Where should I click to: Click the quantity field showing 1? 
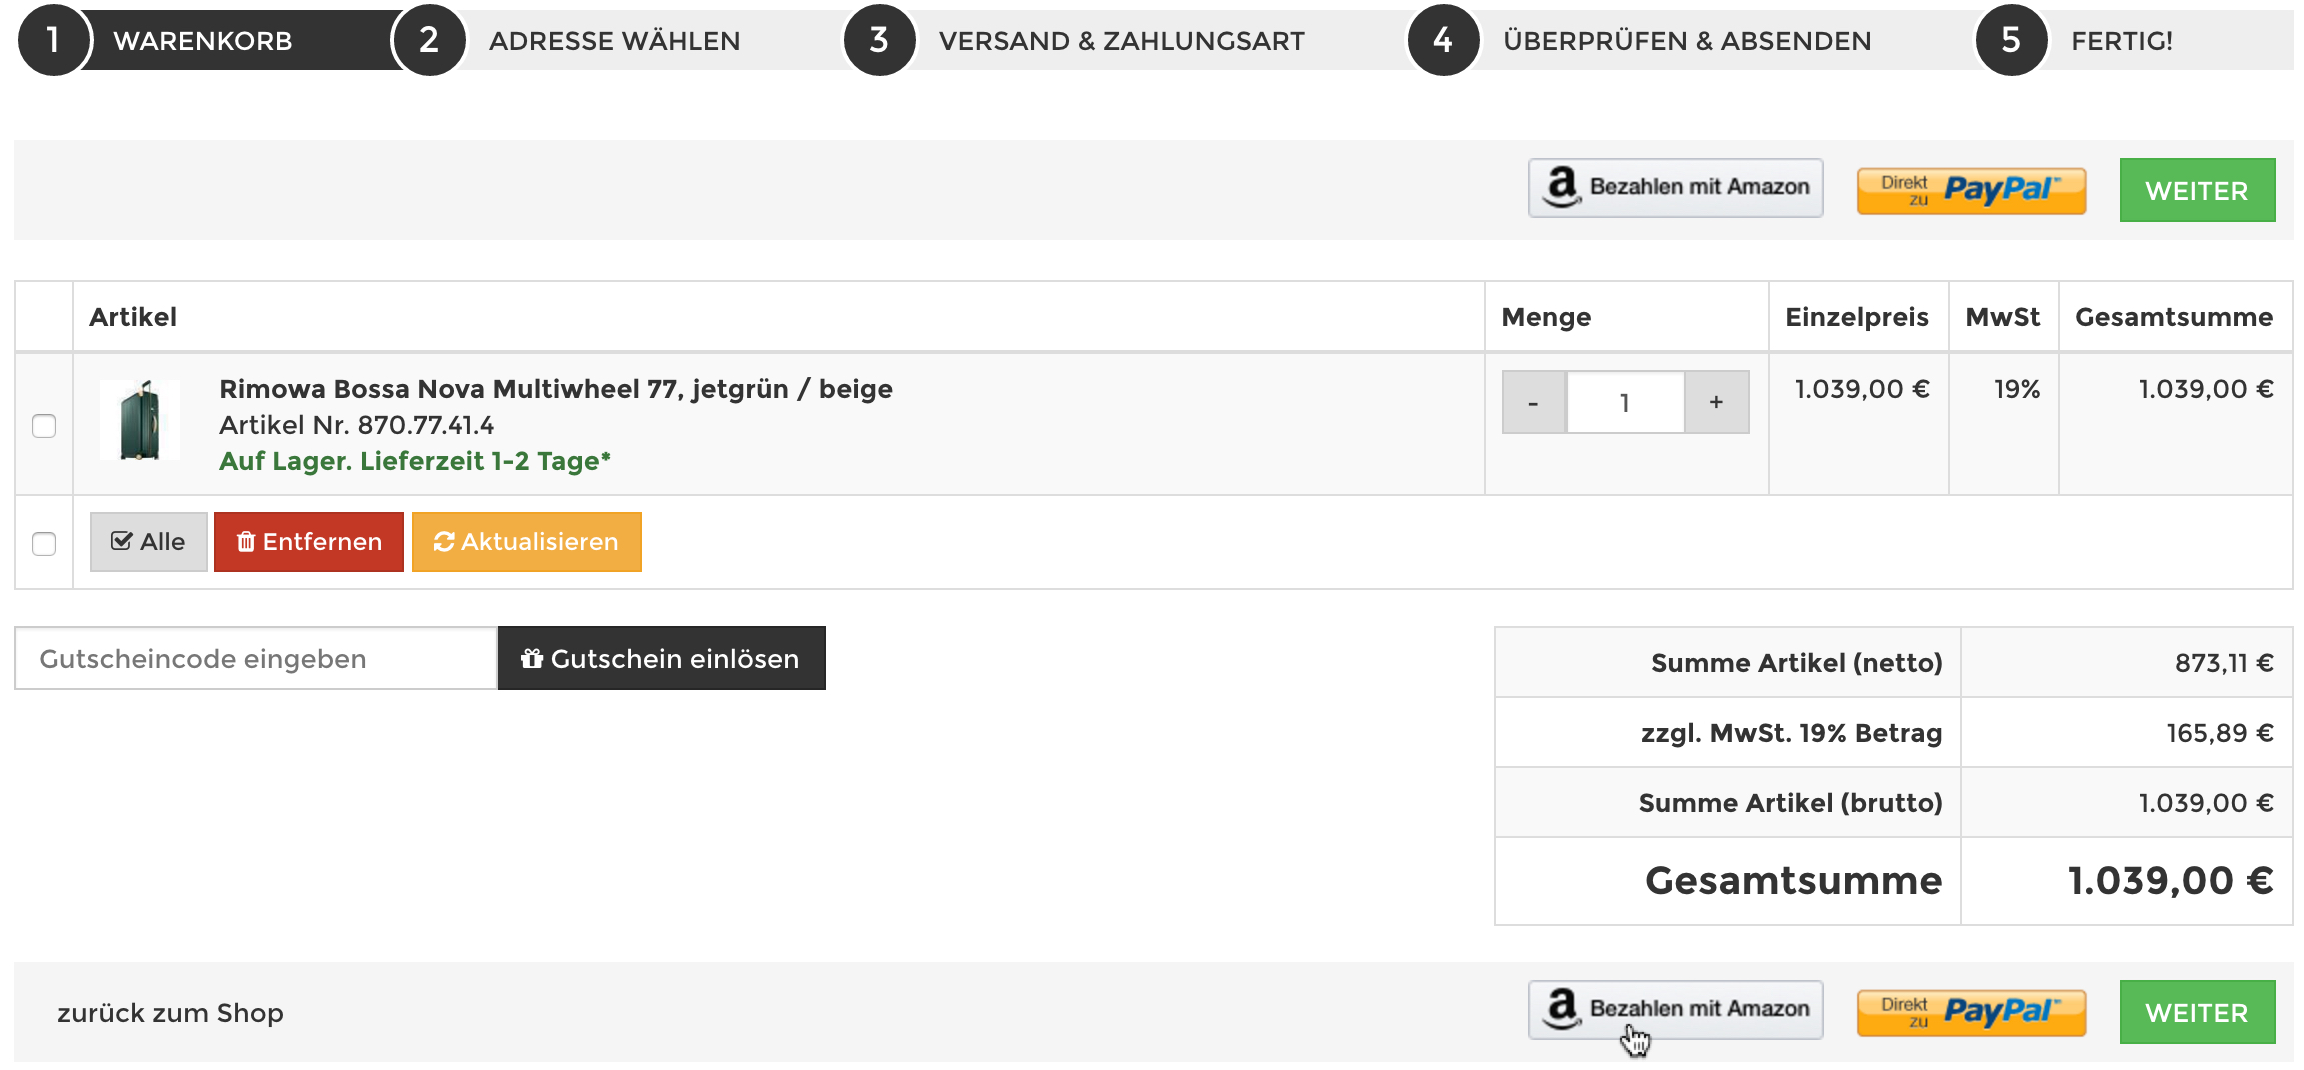coord(1625,402)
